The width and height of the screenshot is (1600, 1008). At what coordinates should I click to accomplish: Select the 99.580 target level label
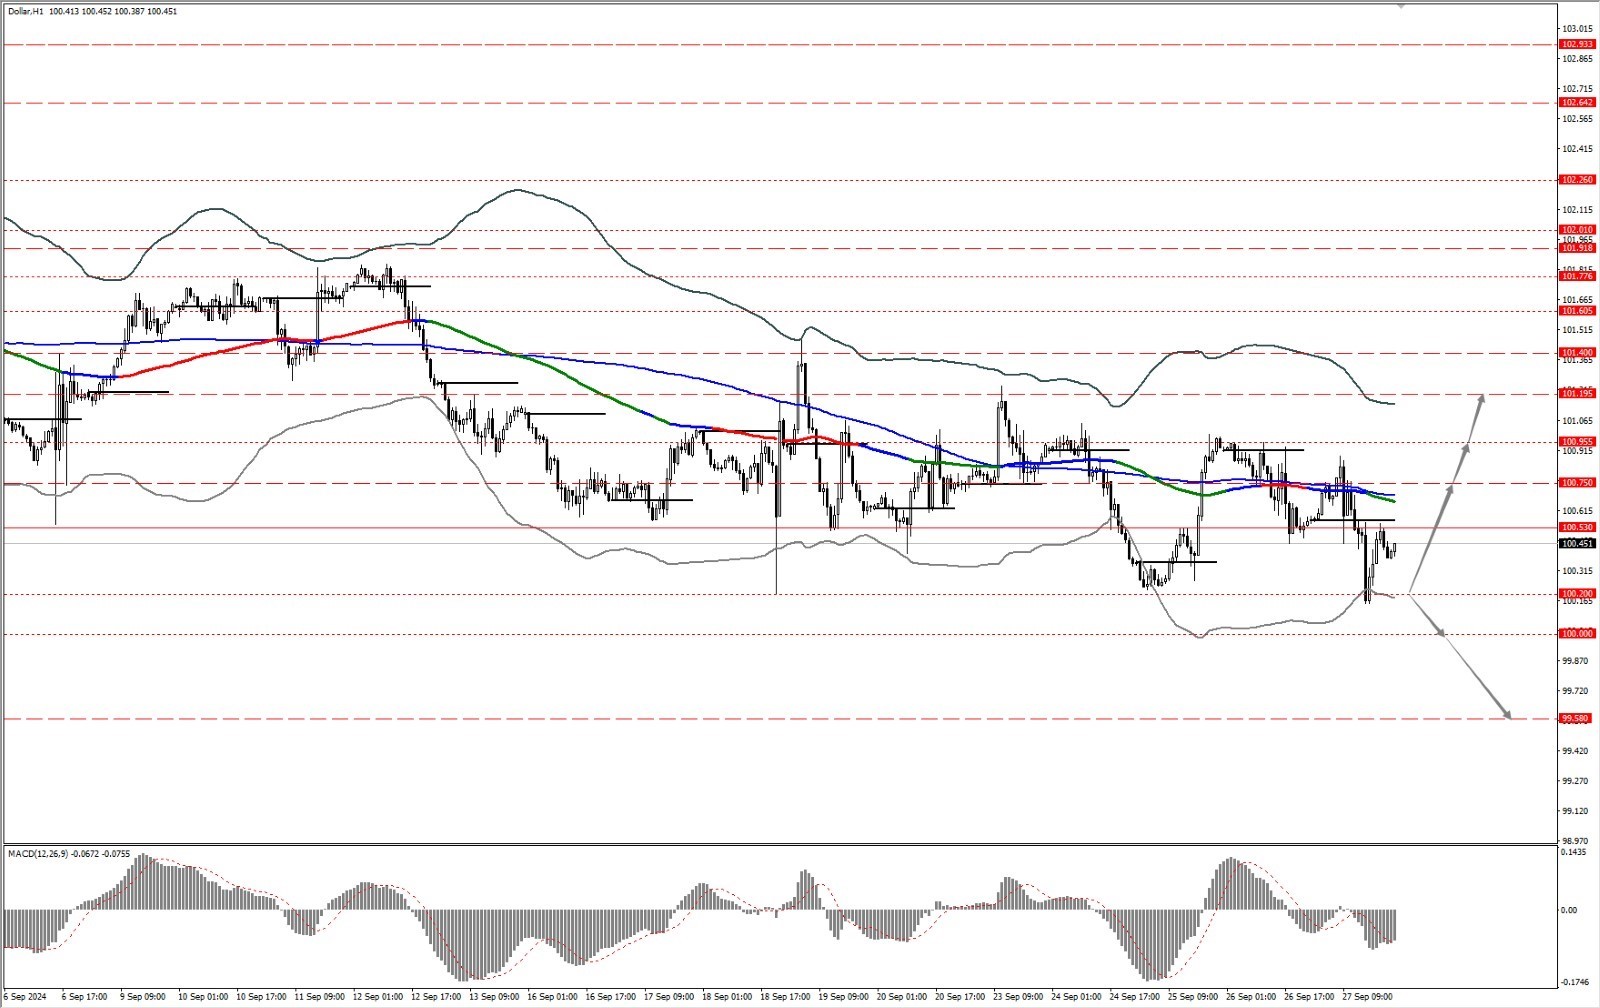pyautogui.click(x=1576, y=718)
